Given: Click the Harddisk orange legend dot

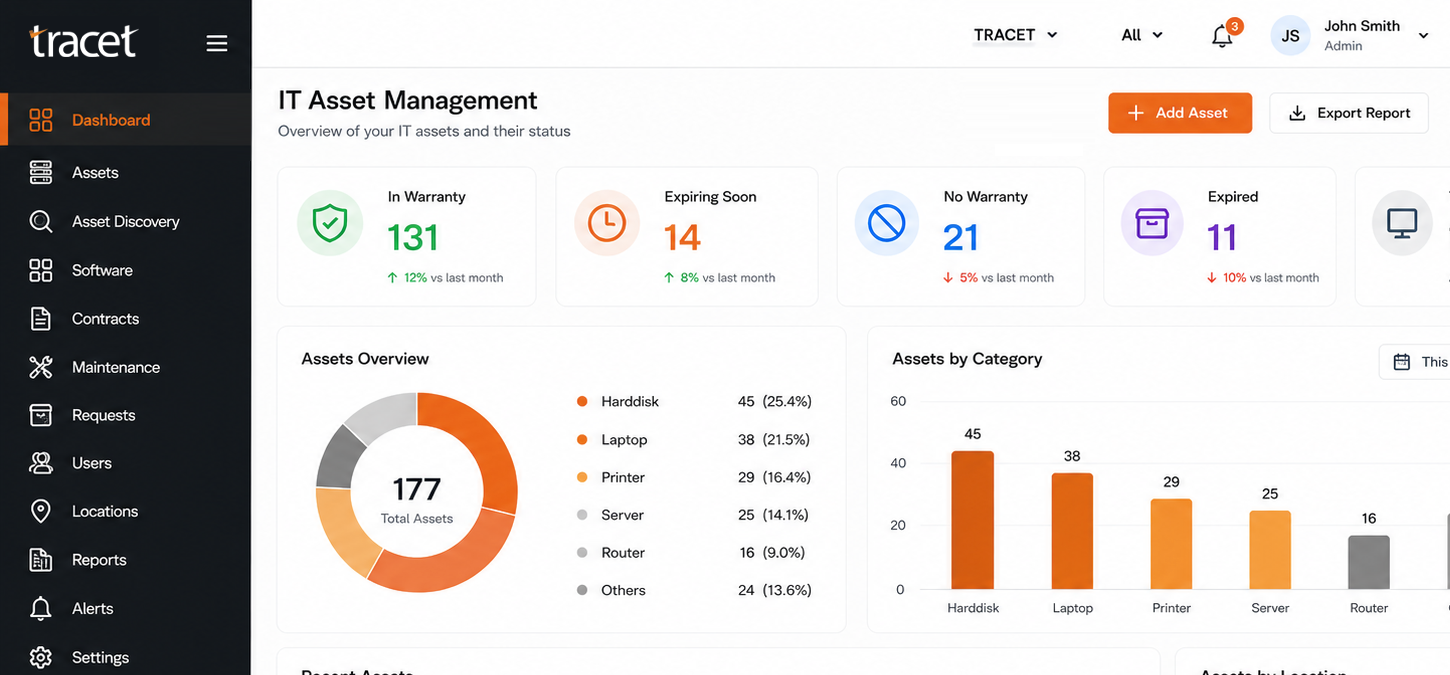Looking at the screenshot, I should click(582, 401).
